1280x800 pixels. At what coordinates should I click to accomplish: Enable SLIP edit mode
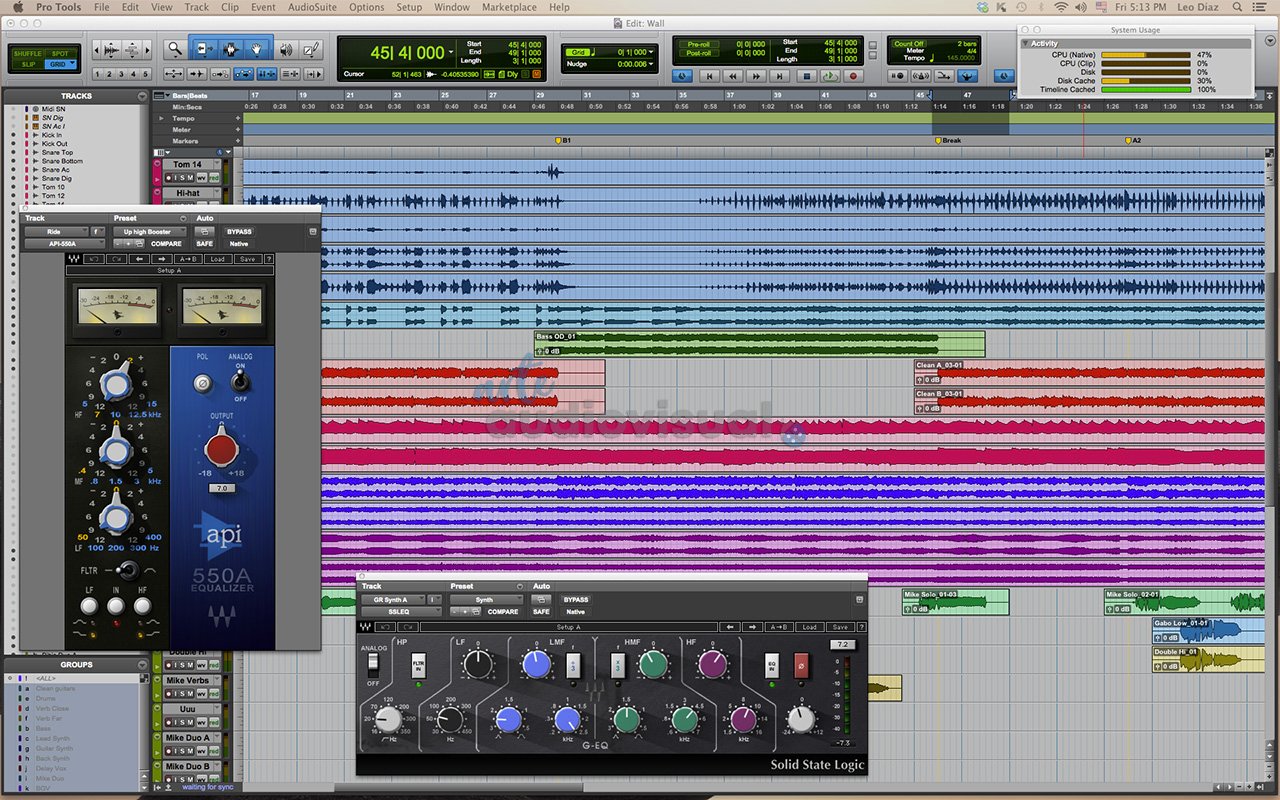click(x=27, y=64)
